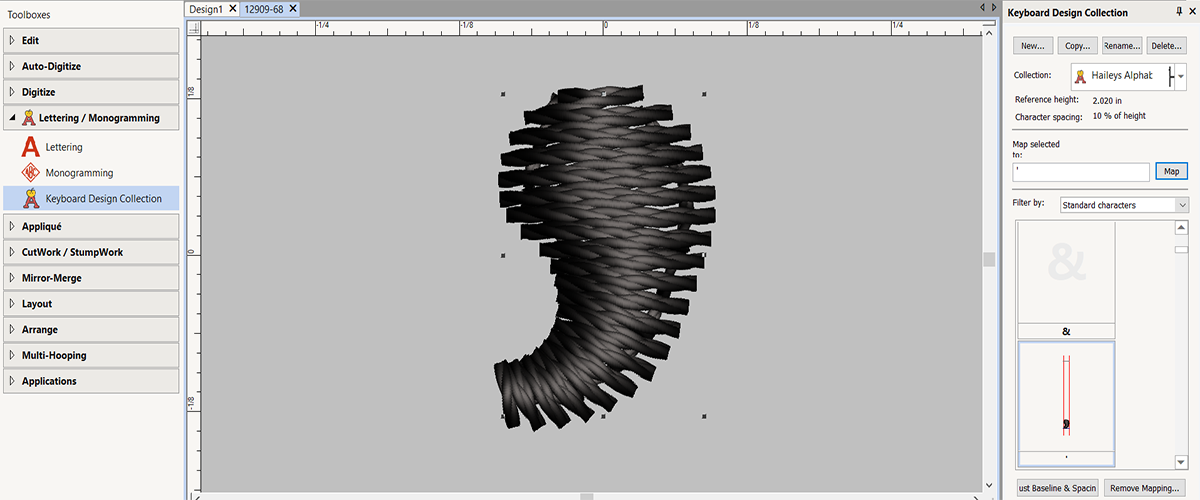Open the Collection dropdown list
Image resolution: width=1200 pixels, height=500 pixels.
[1181, 76]
